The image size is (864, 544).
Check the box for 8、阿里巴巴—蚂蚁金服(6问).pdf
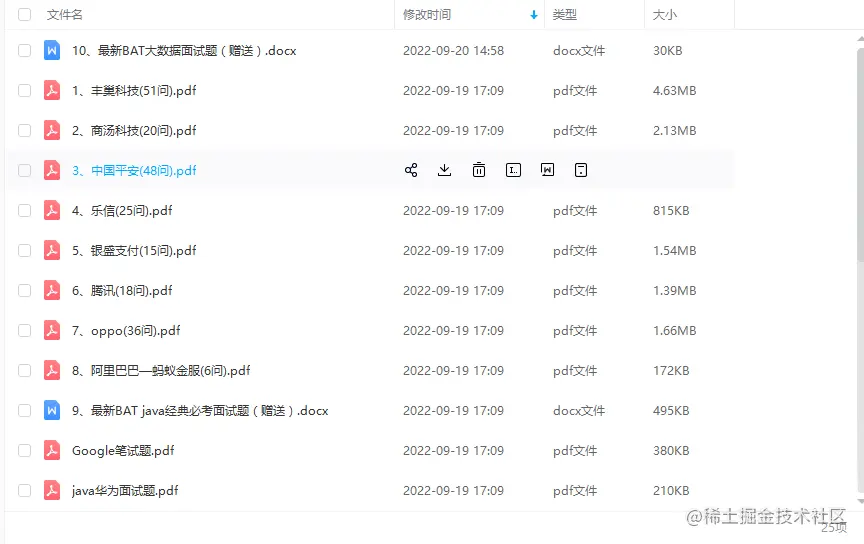click(x=24, y=370)
